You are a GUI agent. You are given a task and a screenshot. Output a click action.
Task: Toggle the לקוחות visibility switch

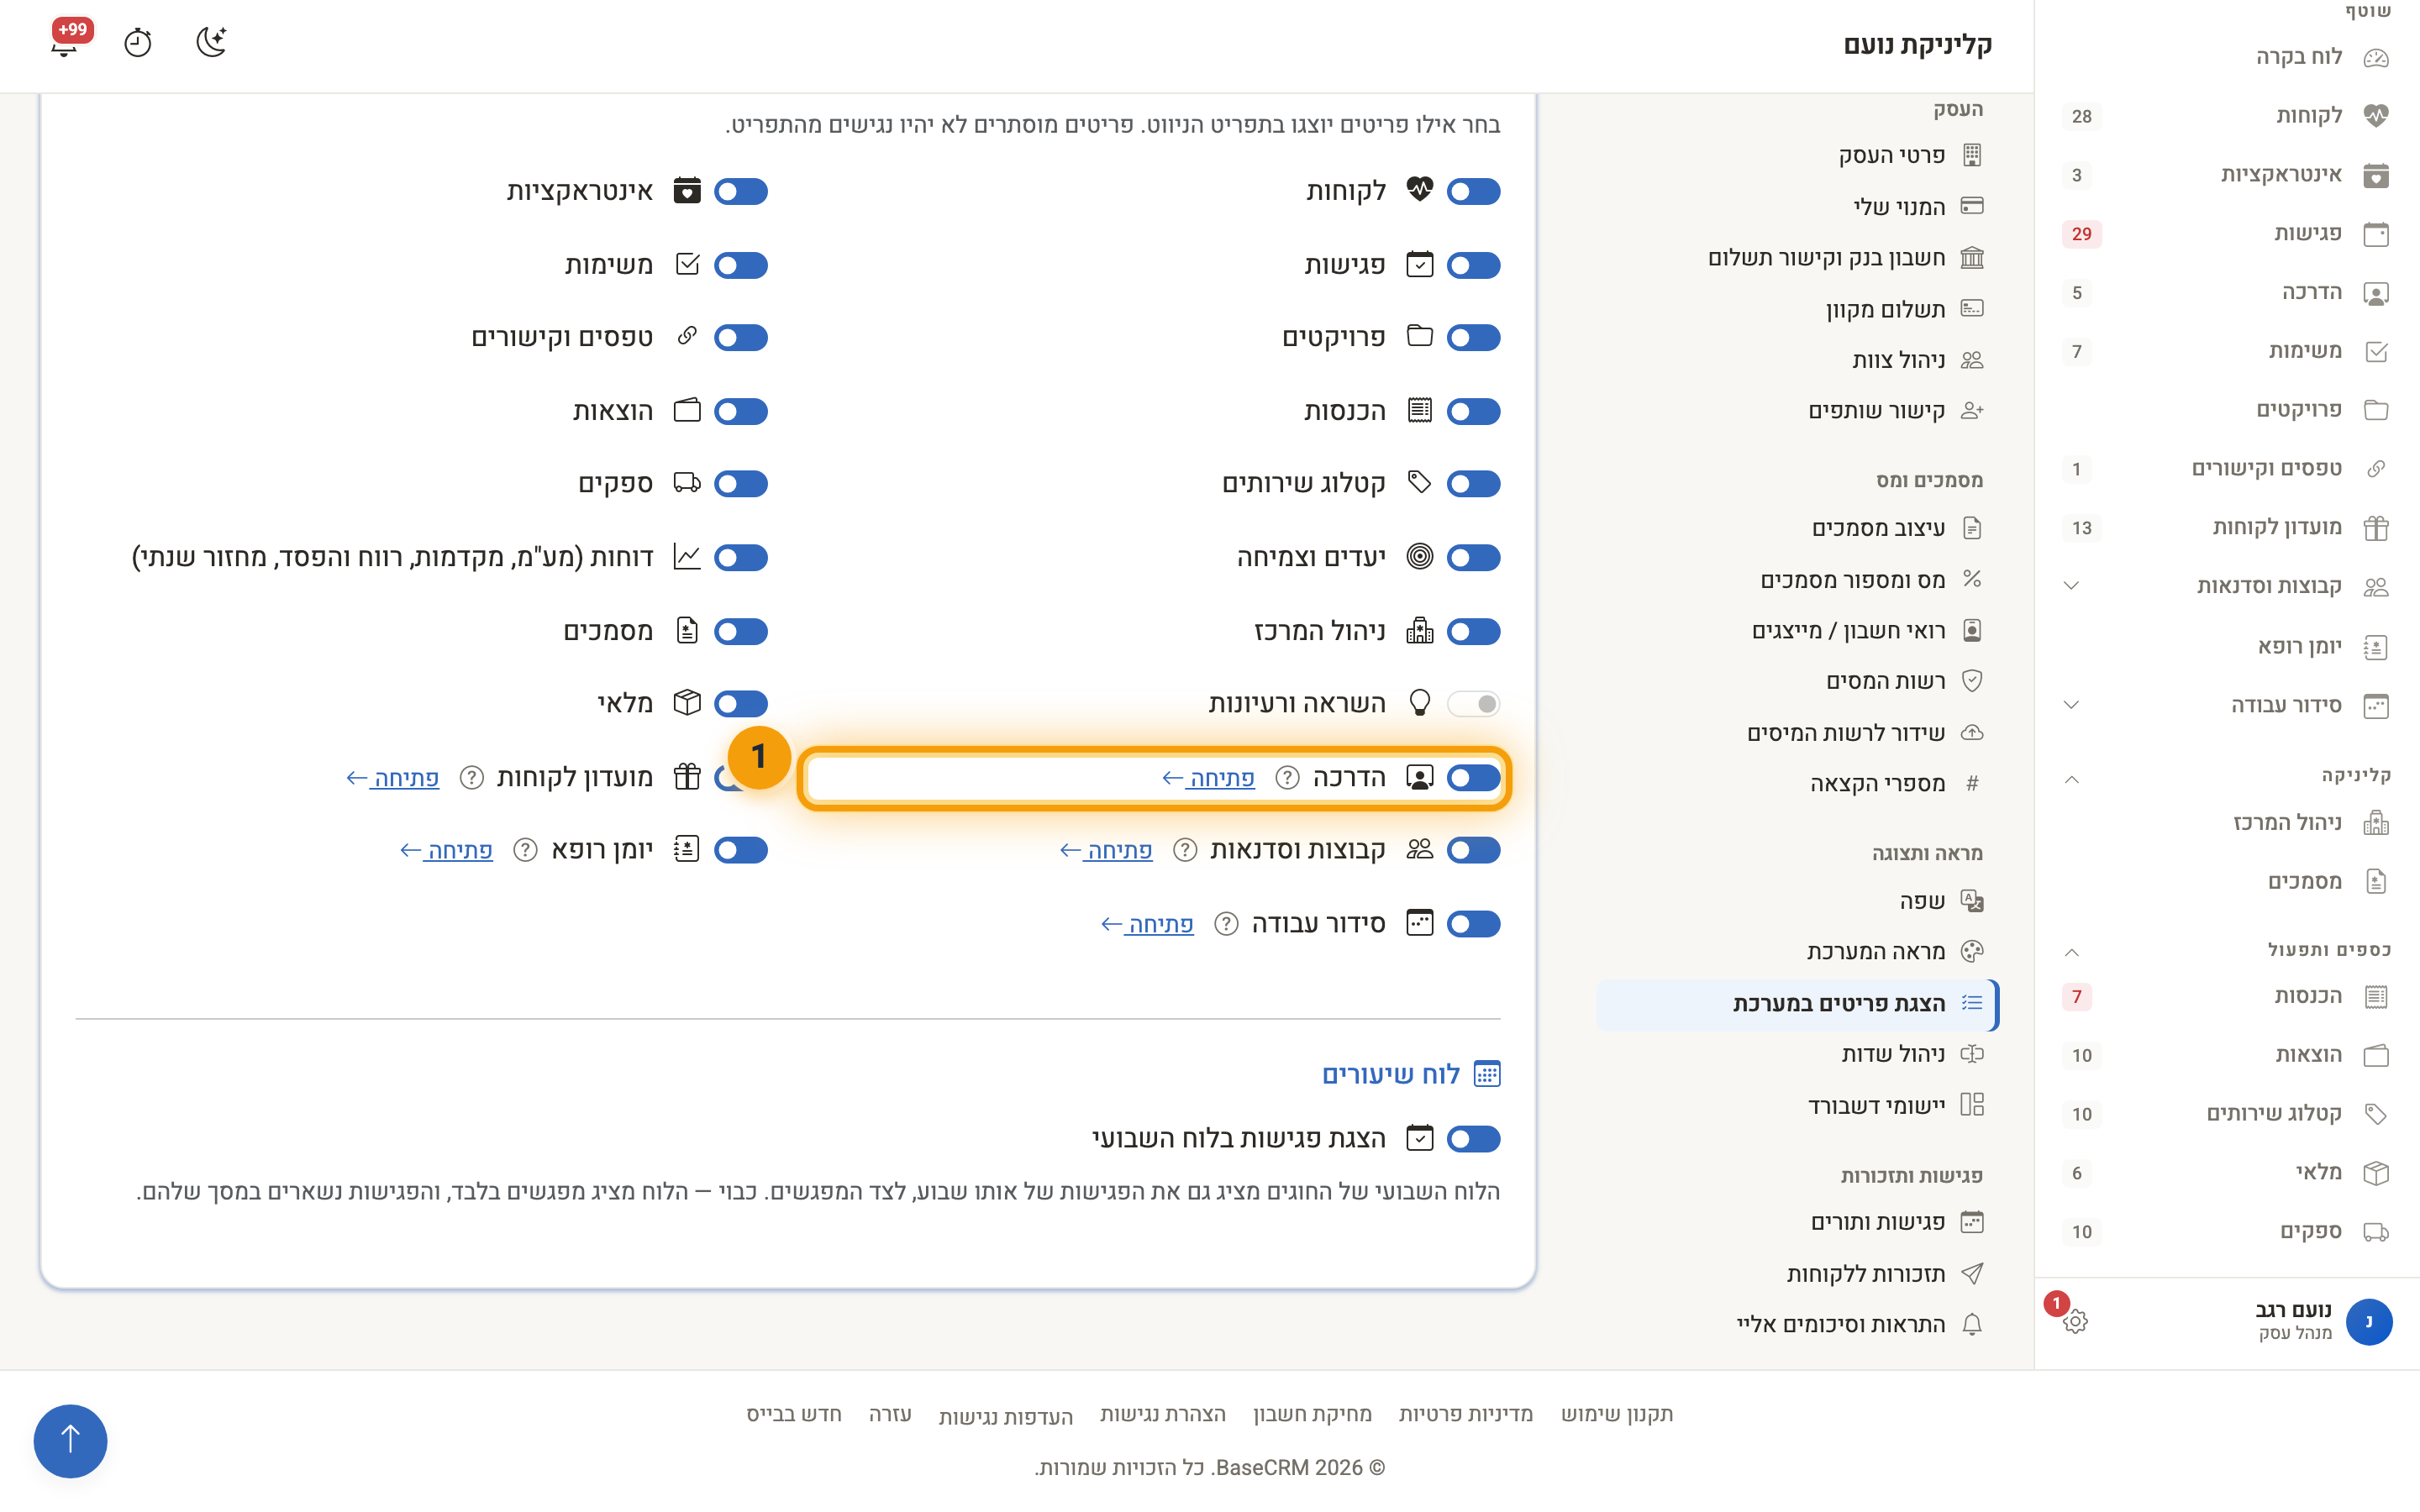point(1473,191)
